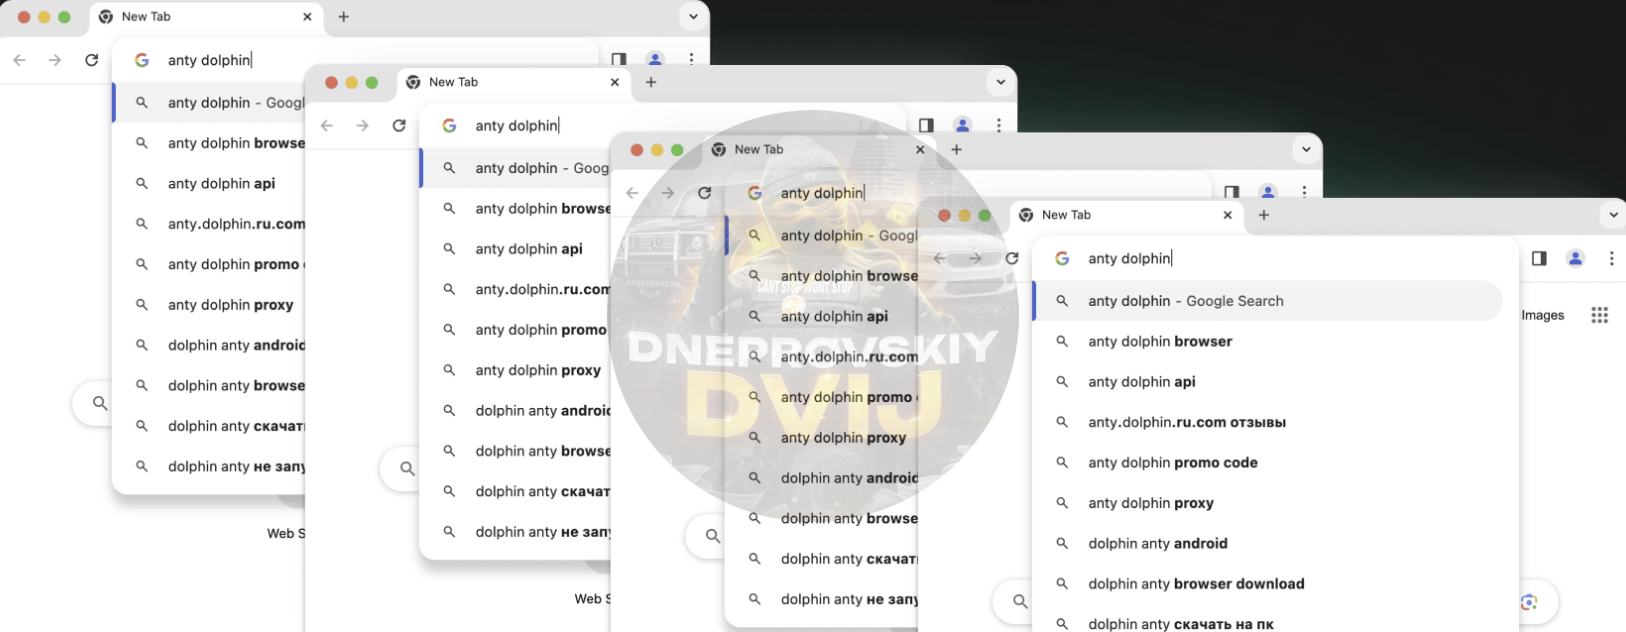The width and height of the screenshot is (1626, 632).
Task: Choose 'anty dolphin proxy' suggestion in frontmost window
Action: point(1268,503)
